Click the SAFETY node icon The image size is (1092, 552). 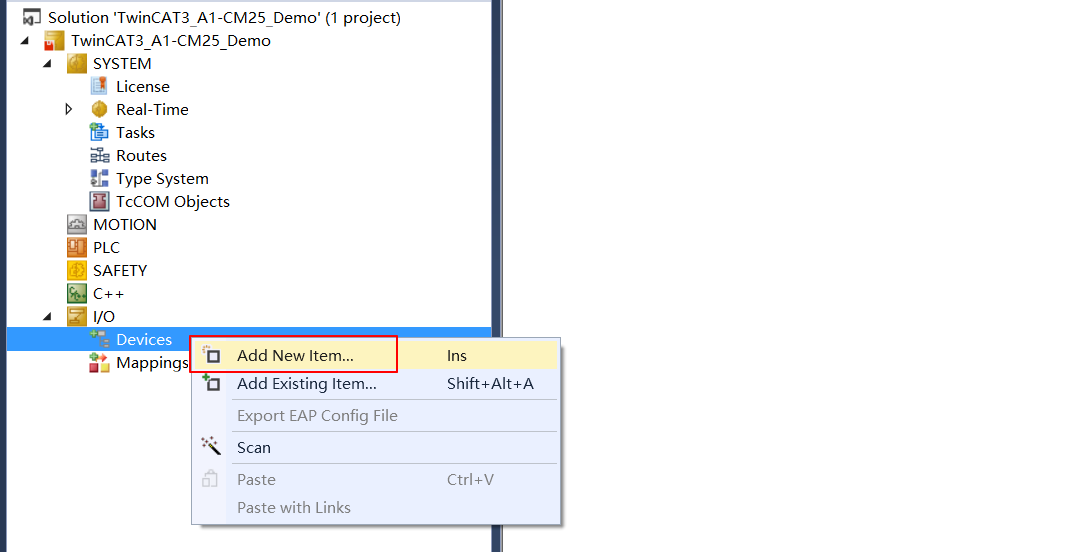tap(77, 270)
